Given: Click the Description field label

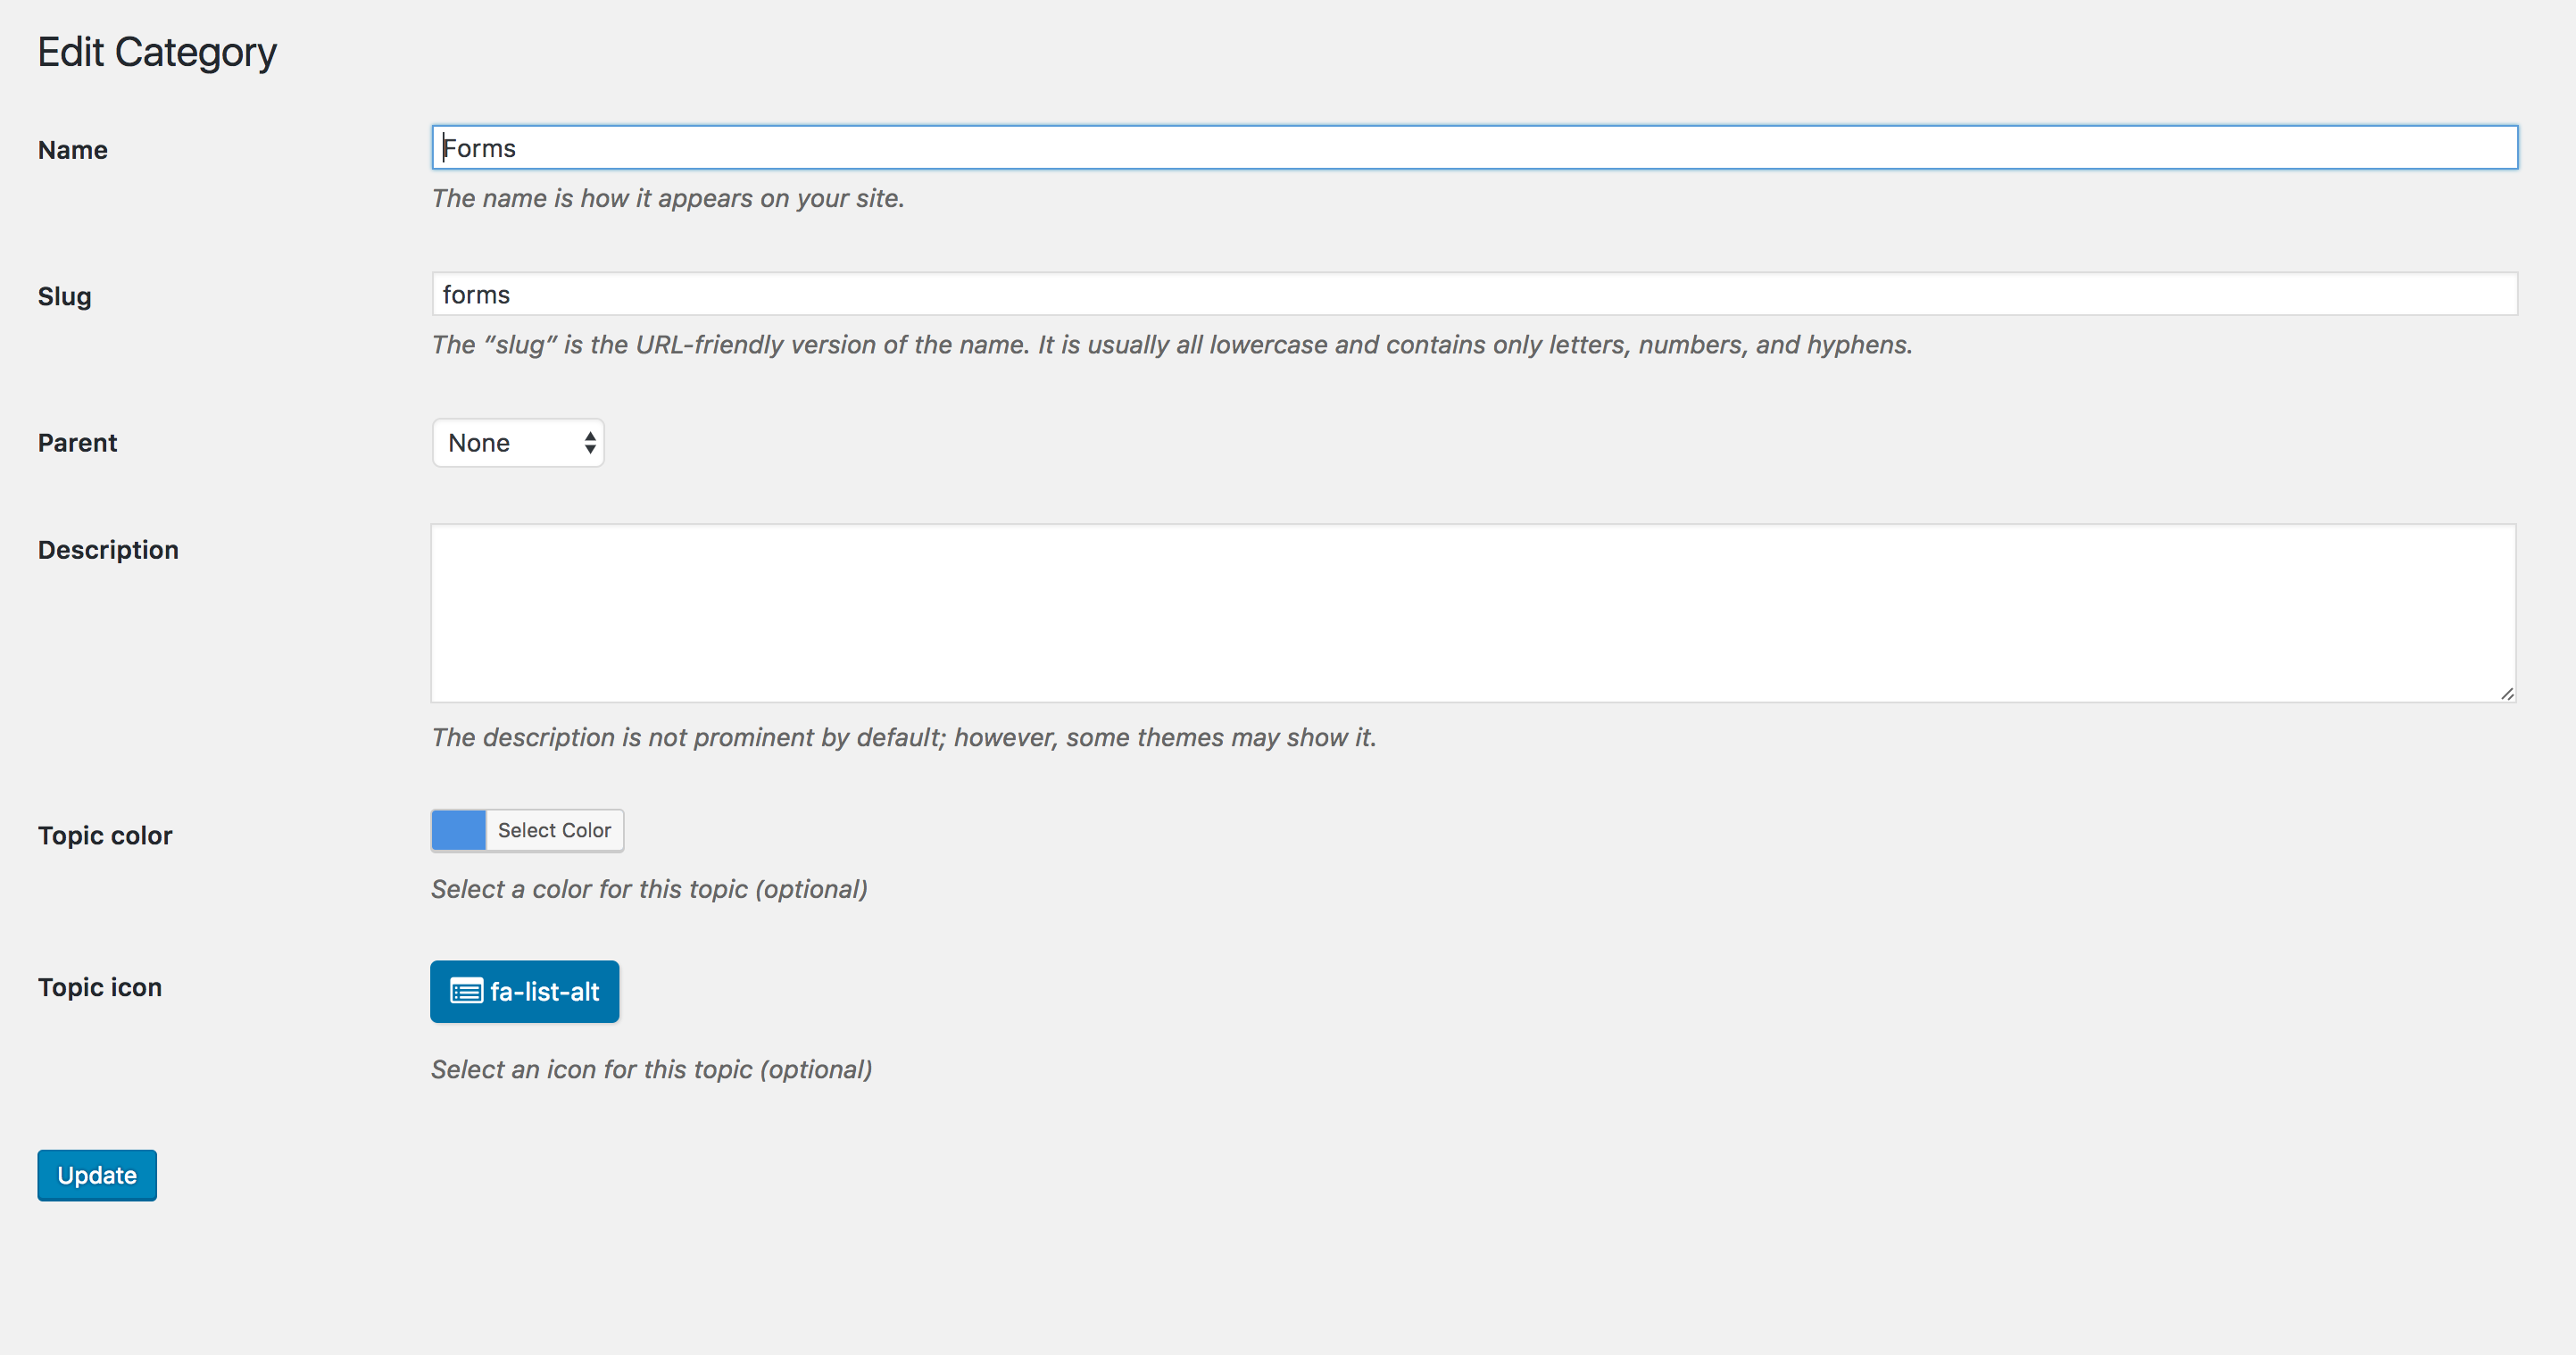Looking at the screenshot, I should click(109, 550).
